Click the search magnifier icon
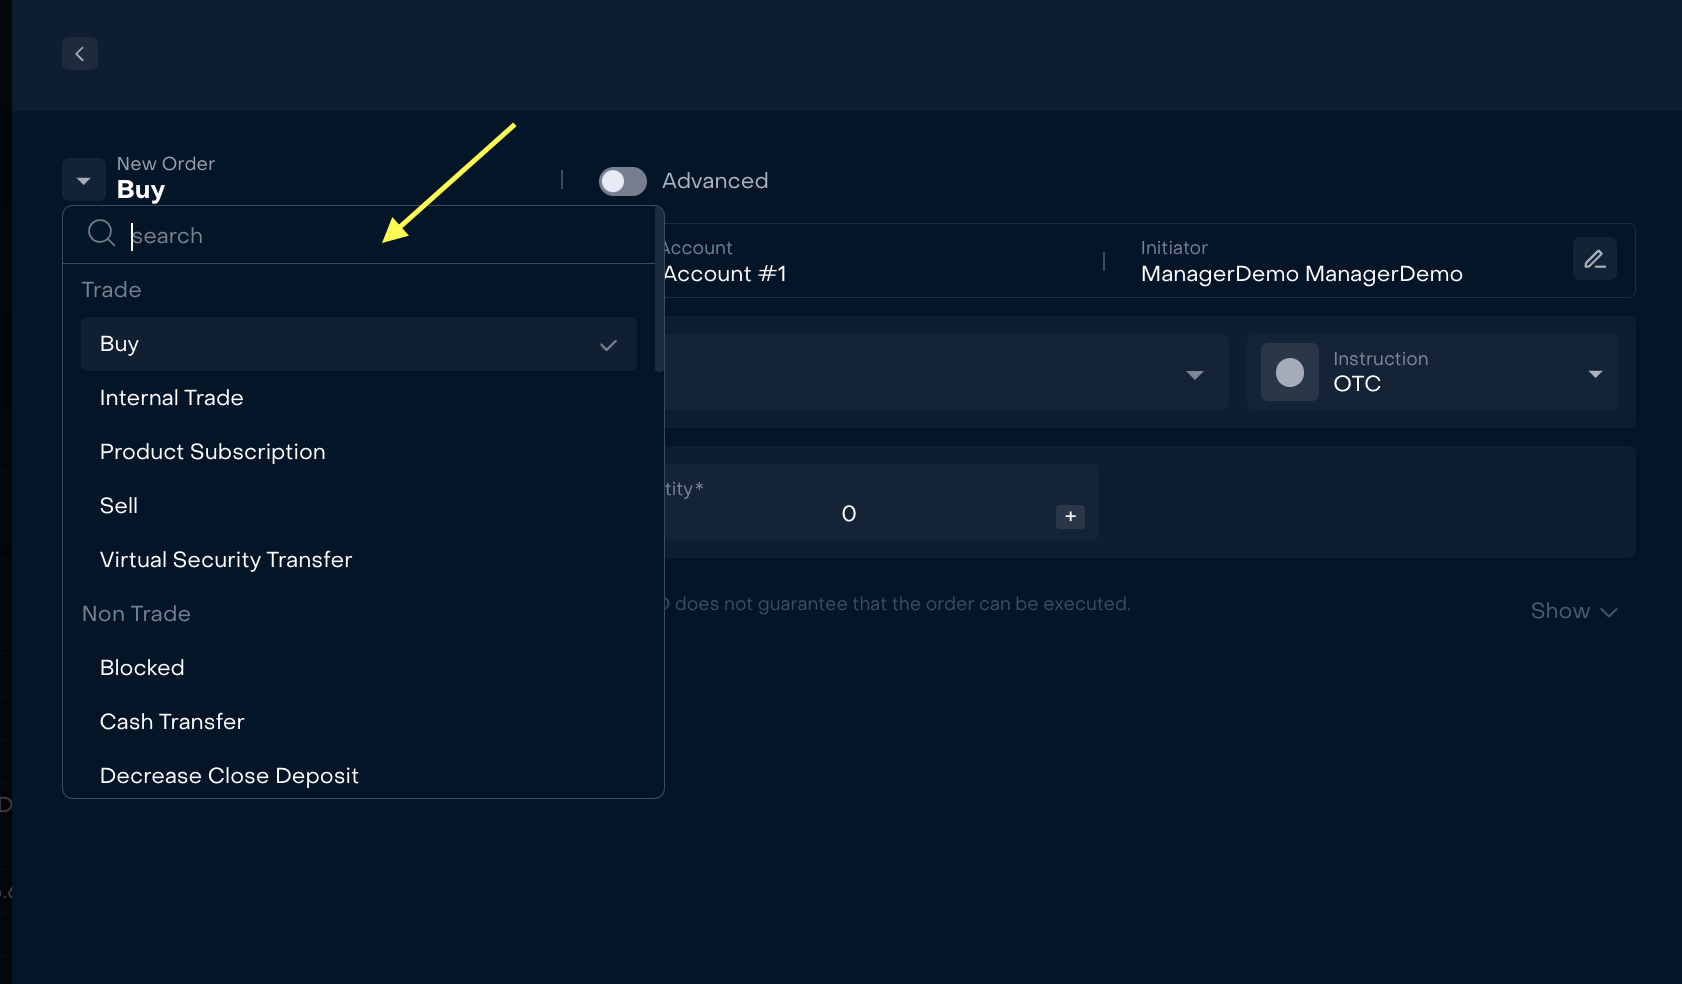Screen dimensions: 1682x984 101,234
